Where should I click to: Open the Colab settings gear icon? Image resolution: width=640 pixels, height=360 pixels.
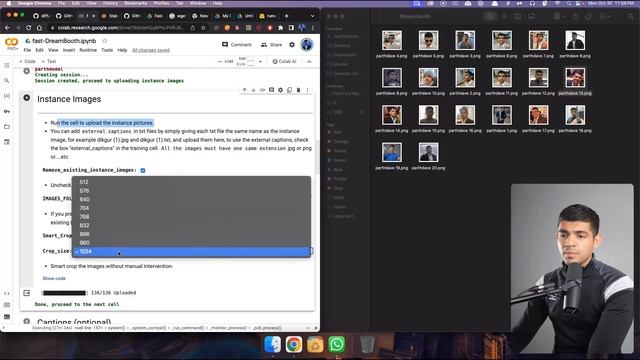coord(292,44)
